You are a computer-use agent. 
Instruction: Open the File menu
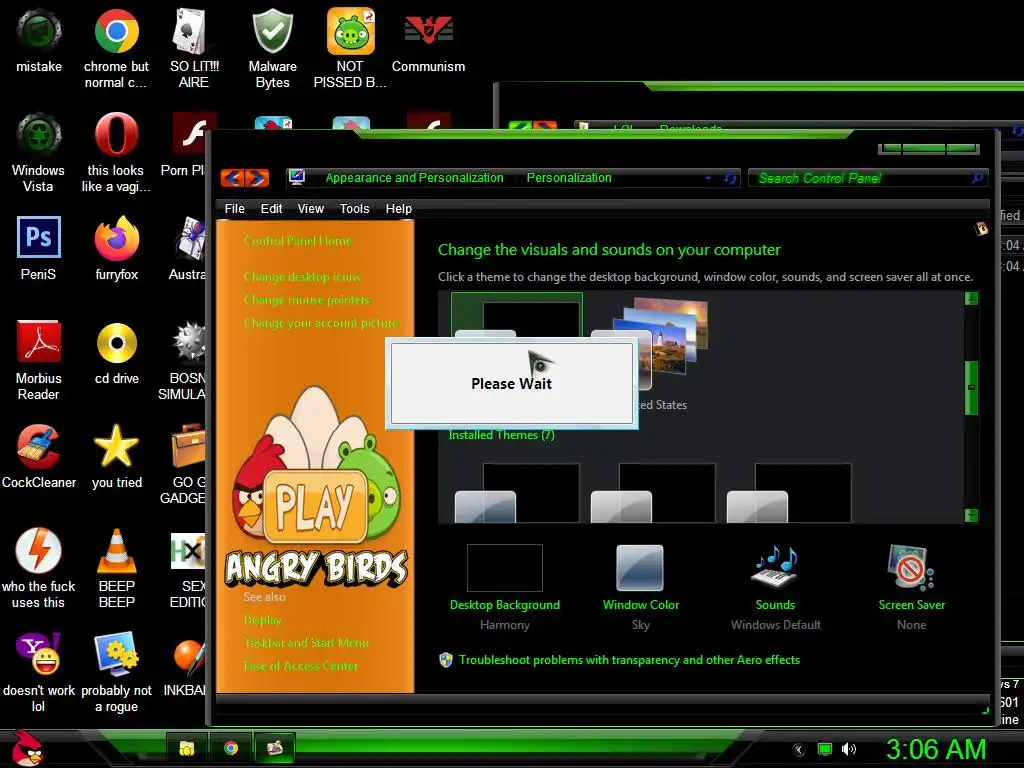pos(234,209)
